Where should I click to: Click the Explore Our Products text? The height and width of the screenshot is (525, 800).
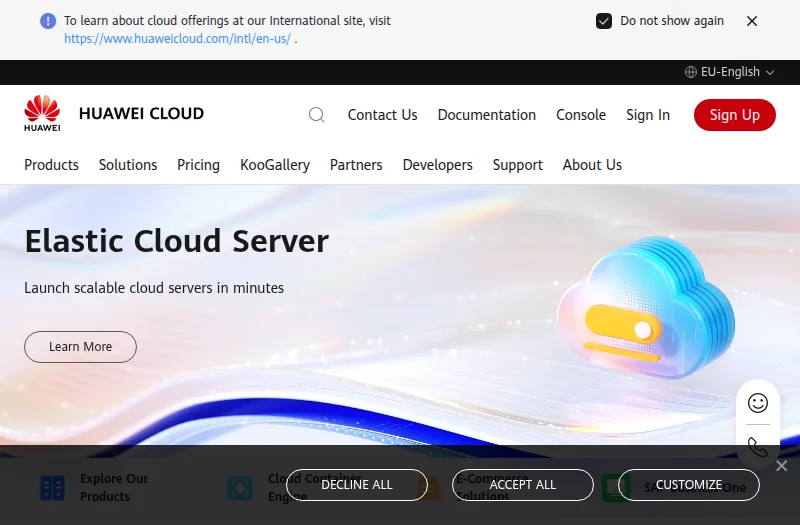click(114, 488)
